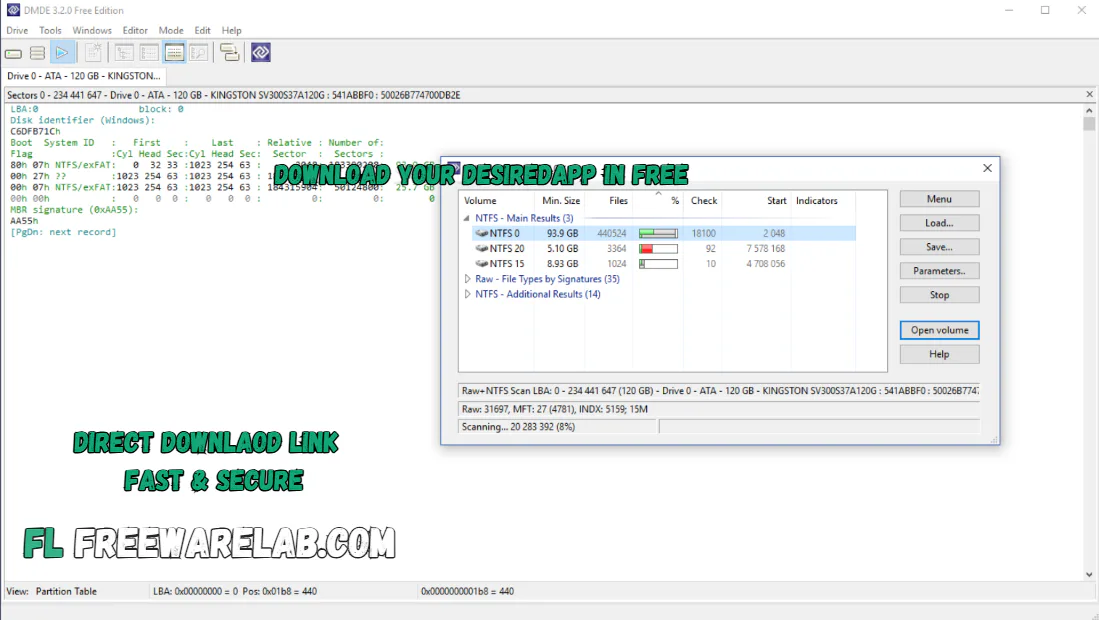Open the Tools menu
Image resolution: width=1099 pixels, height=620 pixels.
tap(49, 30)
